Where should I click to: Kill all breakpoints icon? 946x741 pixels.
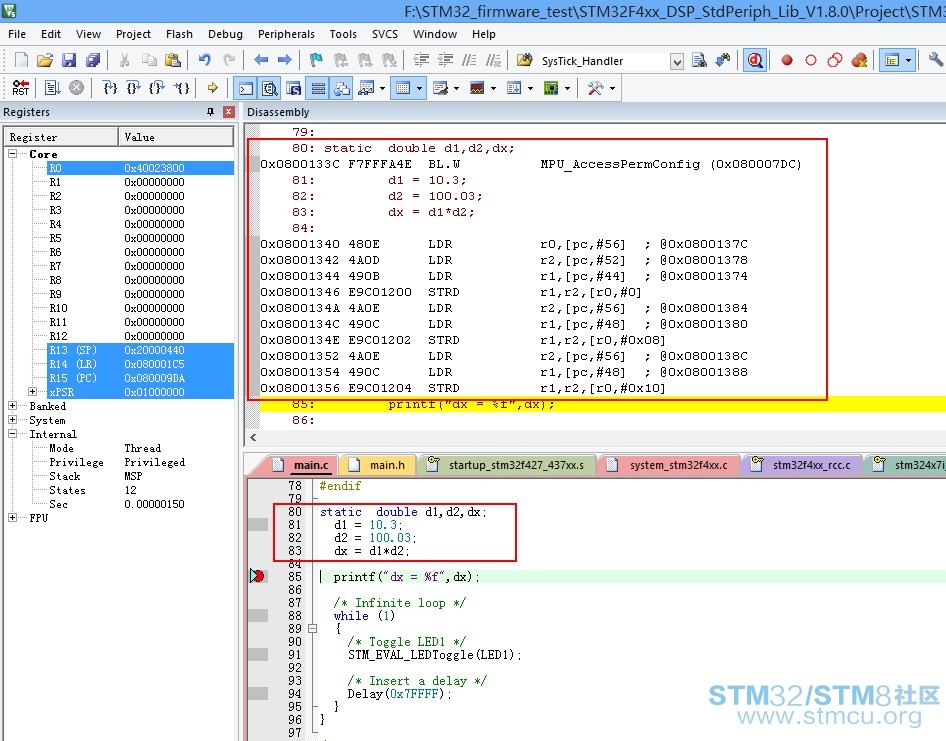[859, 60]
